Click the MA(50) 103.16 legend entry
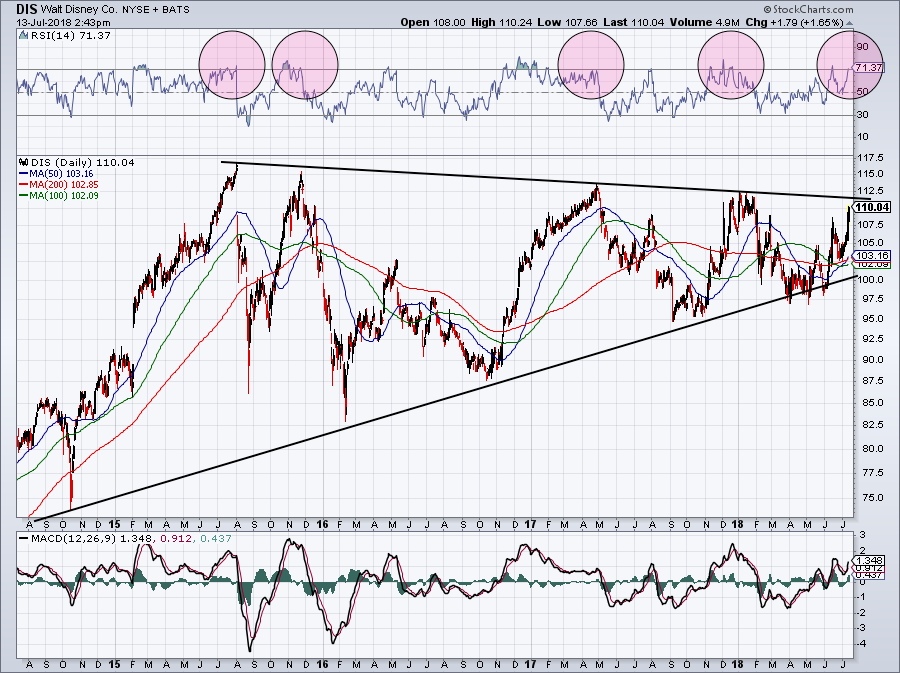 pyautogui.click(x=61, y=173)
